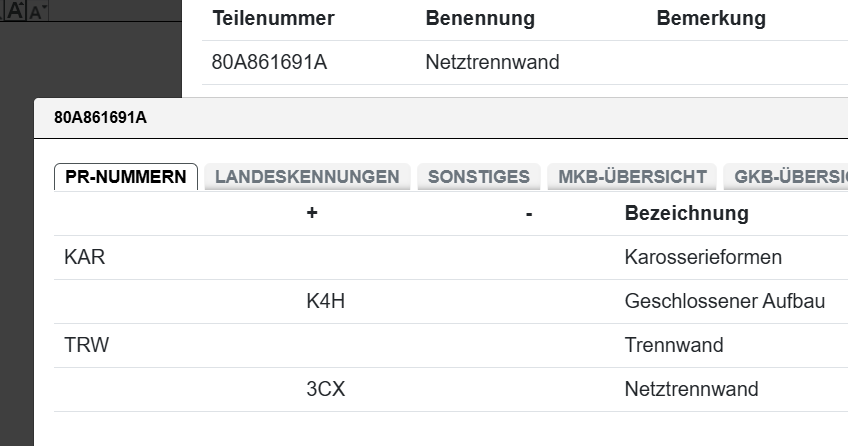Open the MKB-ÜBERSICHT tab
This screenshot has width=848, height=446.
[632, 177]
